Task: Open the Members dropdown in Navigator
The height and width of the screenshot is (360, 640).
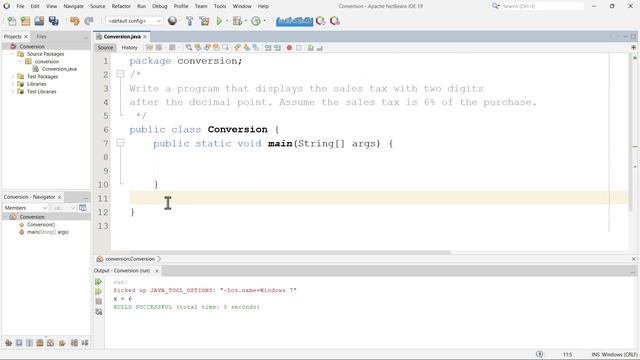Action: (x=26, y=208)
